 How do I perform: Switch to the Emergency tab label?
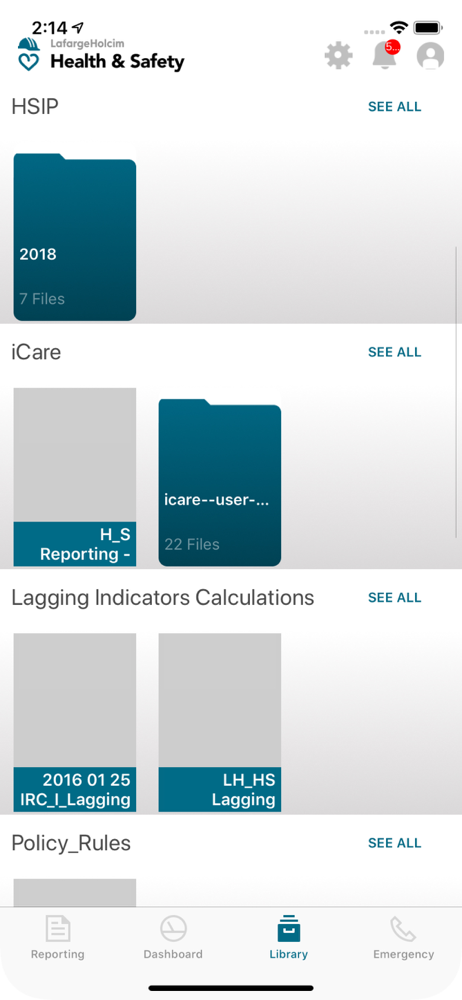point(403,955)
